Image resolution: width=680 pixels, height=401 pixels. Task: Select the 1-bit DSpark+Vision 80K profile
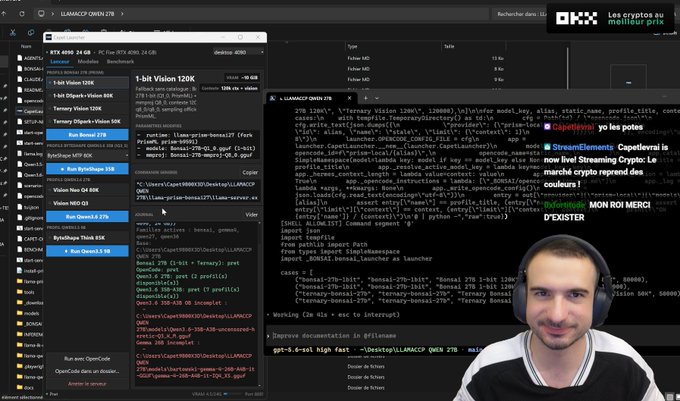pos(87,95)
